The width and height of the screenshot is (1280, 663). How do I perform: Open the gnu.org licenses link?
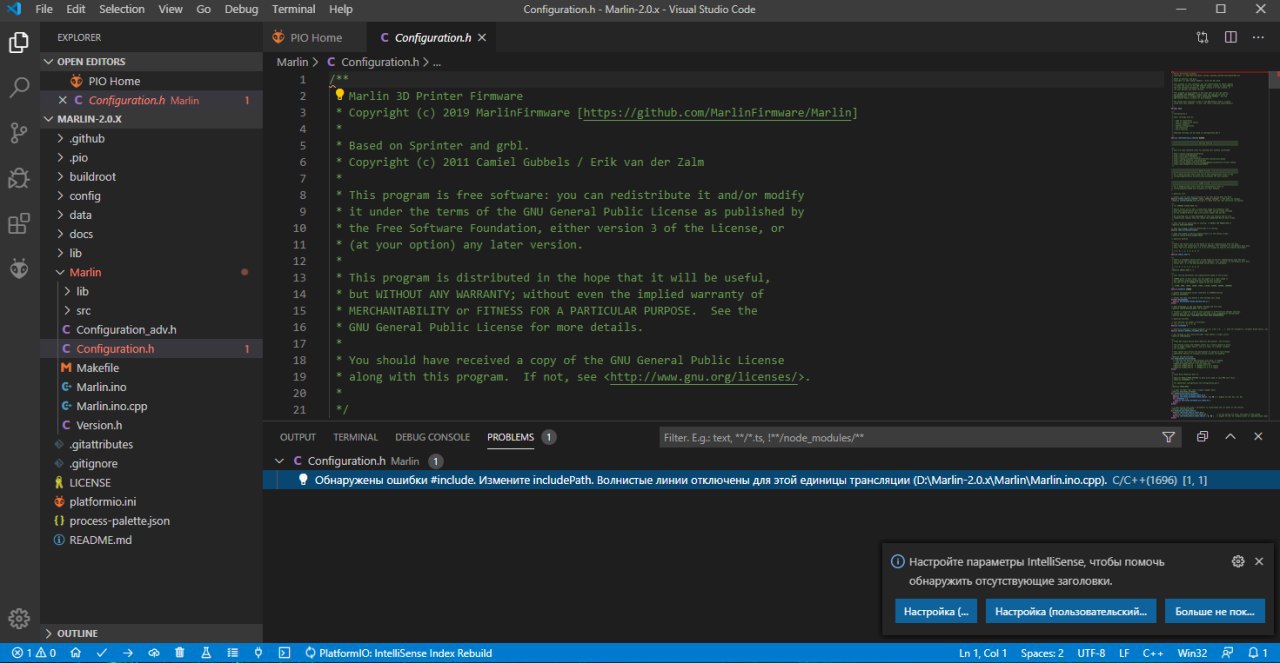point(704,377)
